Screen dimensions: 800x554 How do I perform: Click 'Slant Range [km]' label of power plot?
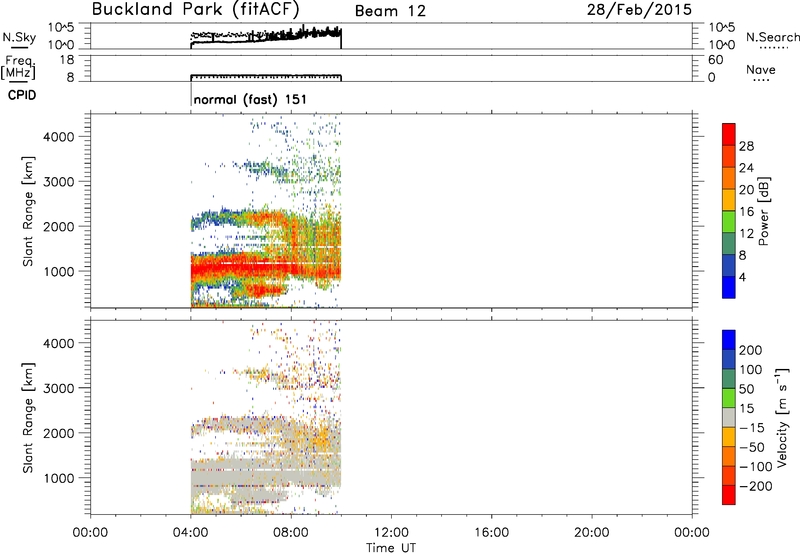pos(28,211)
